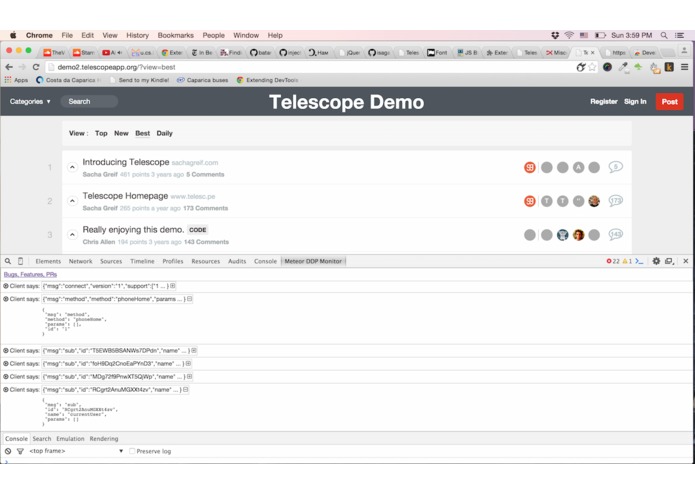Click the red Post button
The image size is (695, 494).
coord(669,101)
